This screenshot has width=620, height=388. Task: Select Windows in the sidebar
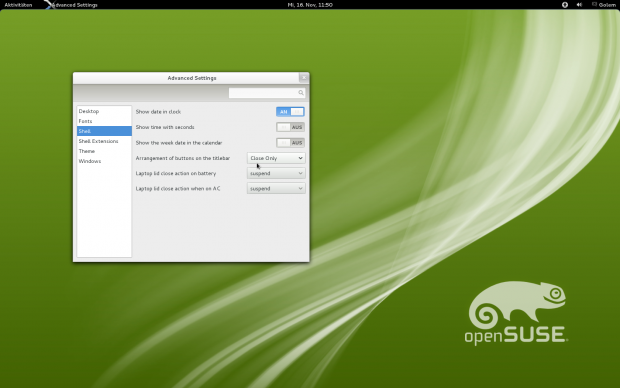[x=104, y=161]
